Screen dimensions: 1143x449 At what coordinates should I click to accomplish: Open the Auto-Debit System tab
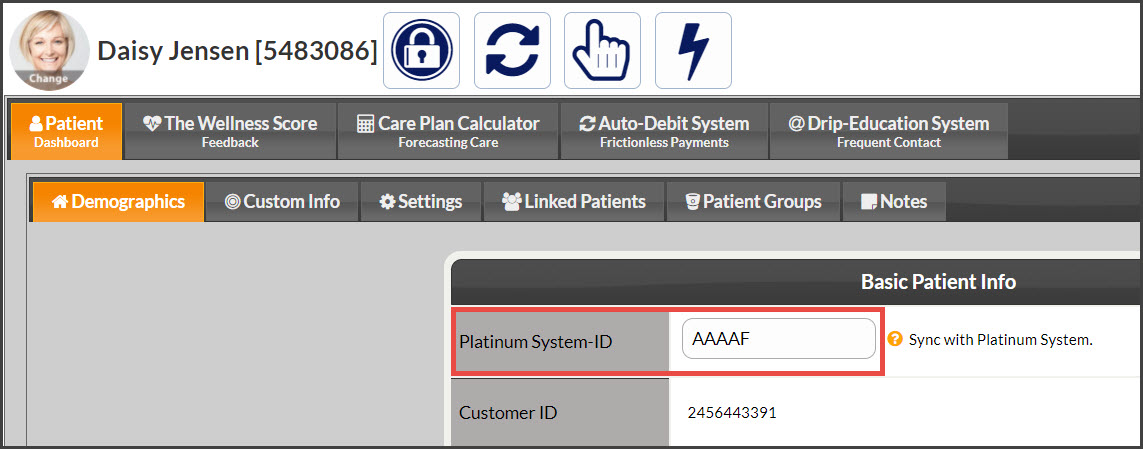664,131
